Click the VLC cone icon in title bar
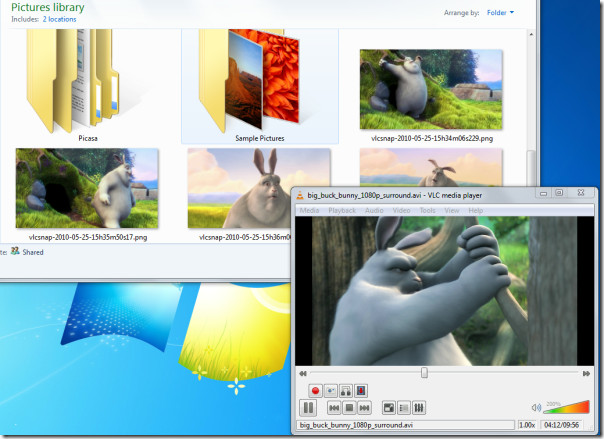This screenshot has width=604, height=439. [x=300, y=195]
